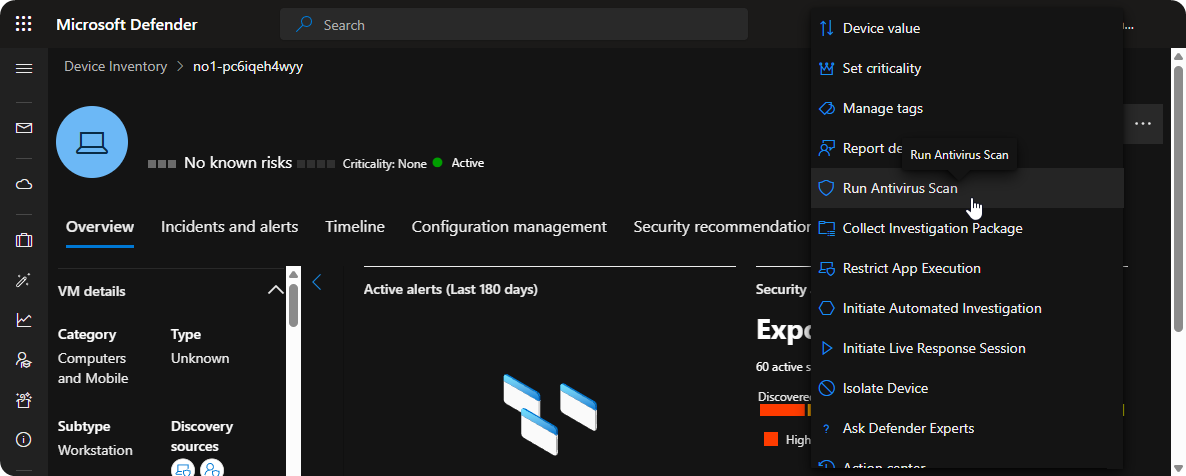Click the blue laptop device avatar
Screen dimensions: 1186x476
click(x=92, y=142)
